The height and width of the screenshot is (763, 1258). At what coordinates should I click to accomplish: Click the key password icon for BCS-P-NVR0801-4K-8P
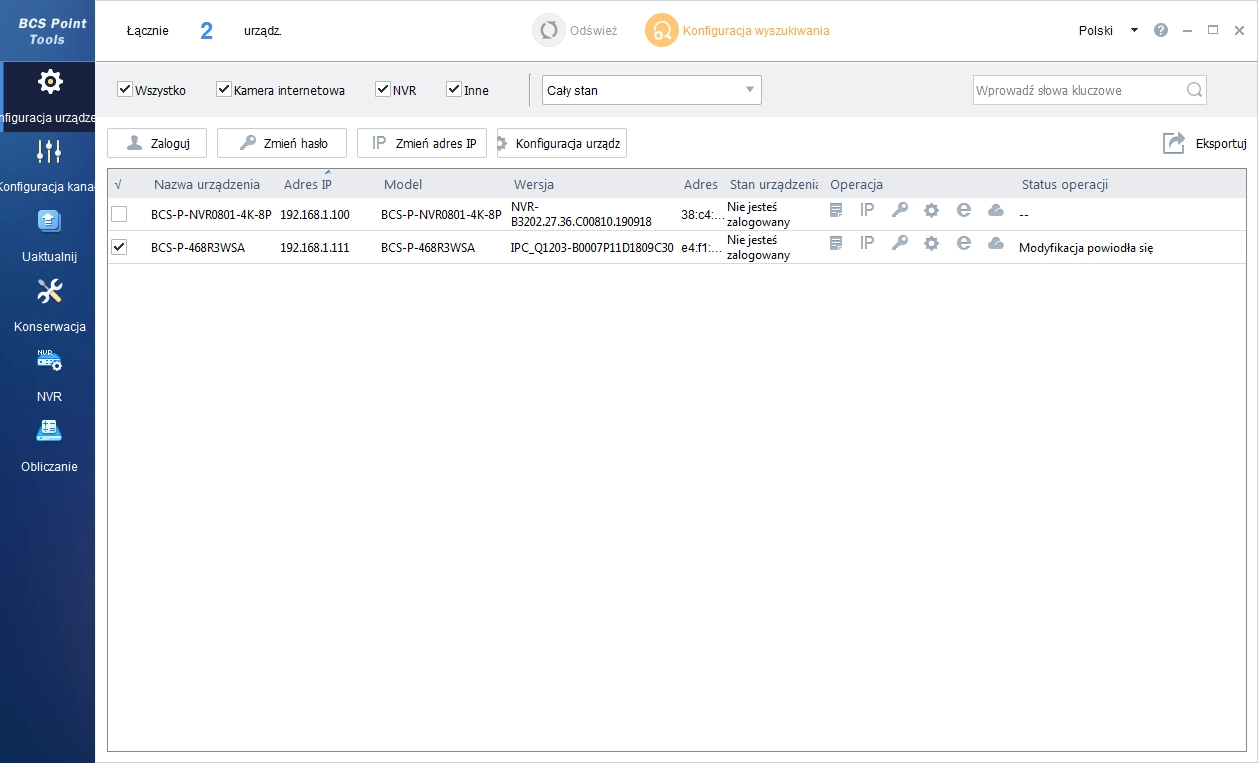click(x=899, y=210)
